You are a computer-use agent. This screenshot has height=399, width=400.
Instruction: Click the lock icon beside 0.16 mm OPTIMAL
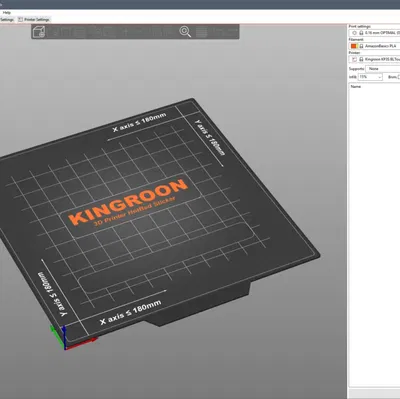361,33
